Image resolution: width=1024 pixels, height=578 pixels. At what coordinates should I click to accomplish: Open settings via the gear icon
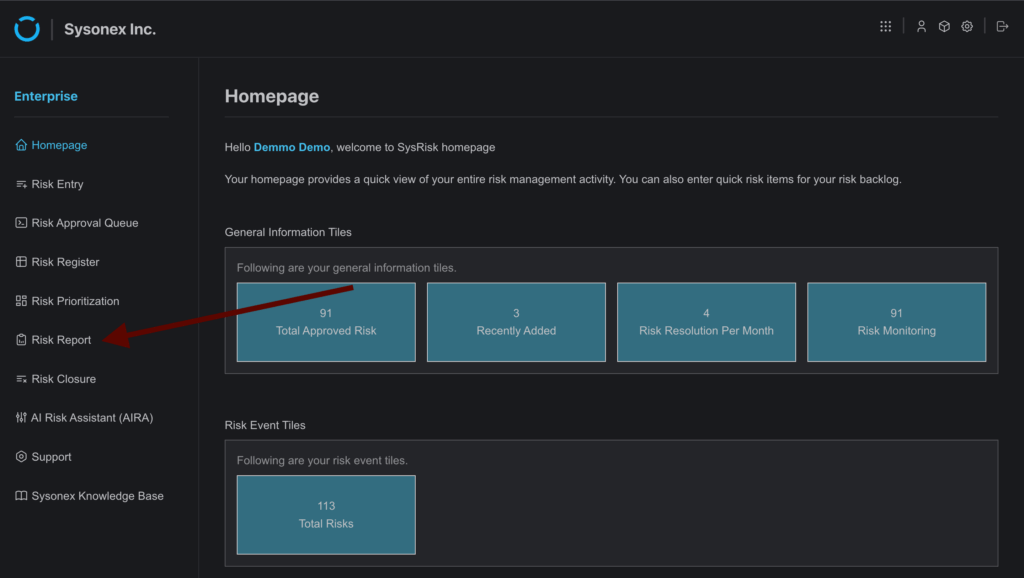(967, 27)
